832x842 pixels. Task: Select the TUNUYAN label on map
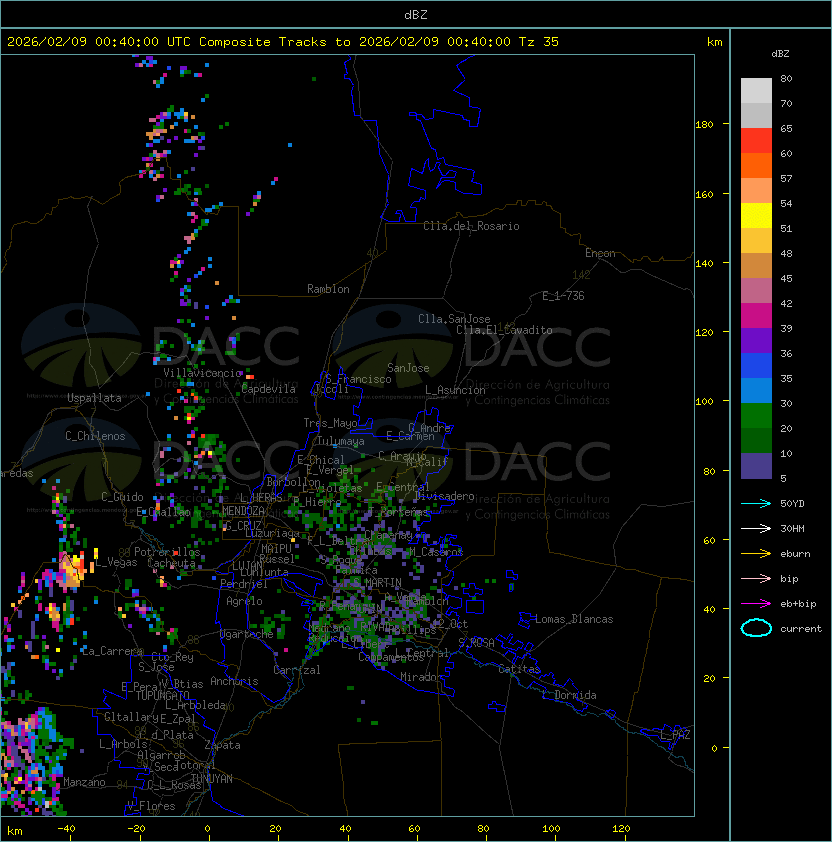point(212,777)
